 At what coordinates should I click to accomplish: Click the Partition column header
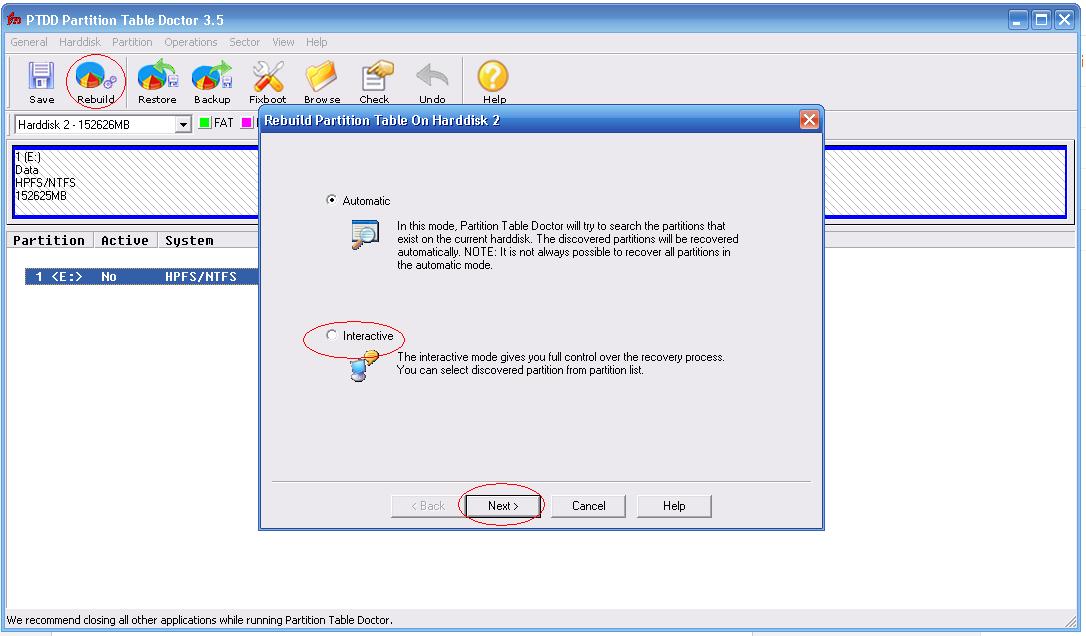pos(49,240)
